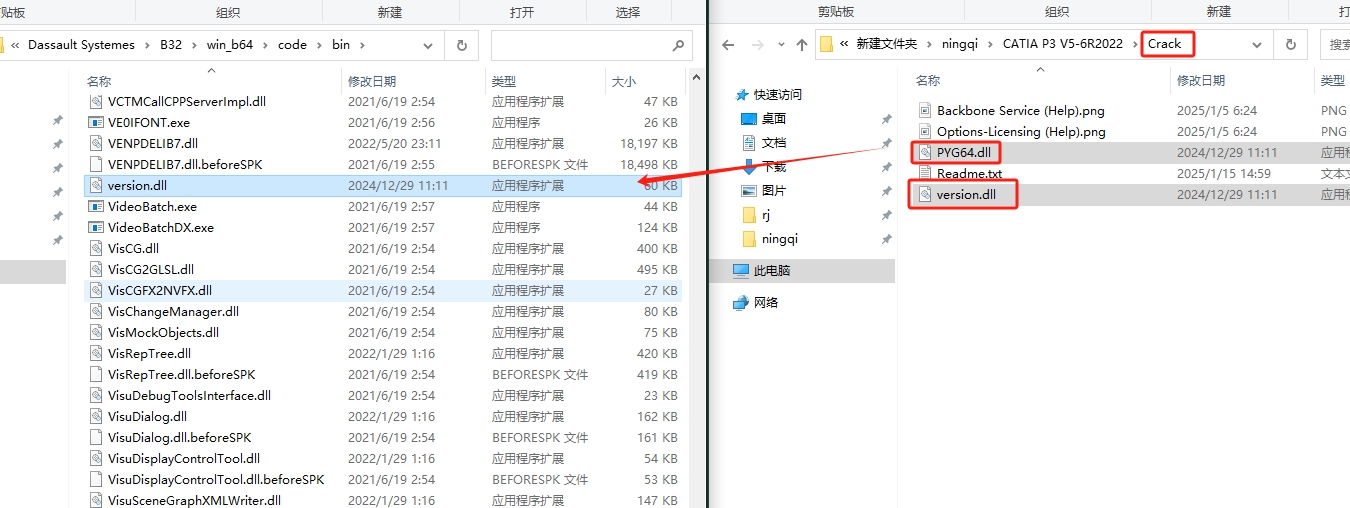1350x508 pixels.
Task: Select VisuDisplayControlTool.dll.beforeSPK in the list
Action: [216, 479]
